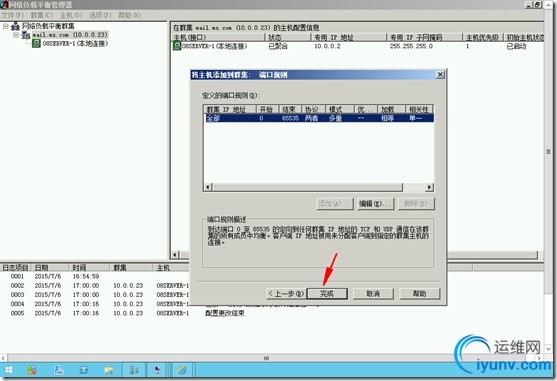
Task: Click the 65535 end port cell
Action: pyautogui.click(x=290, y=118)
